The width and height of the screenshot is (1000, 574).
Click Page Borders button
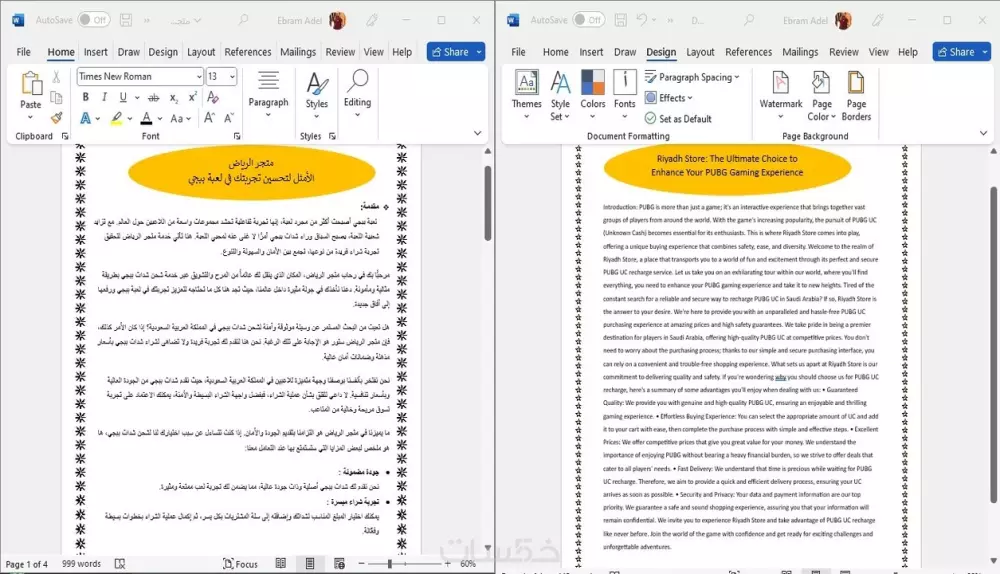[856, 94]
